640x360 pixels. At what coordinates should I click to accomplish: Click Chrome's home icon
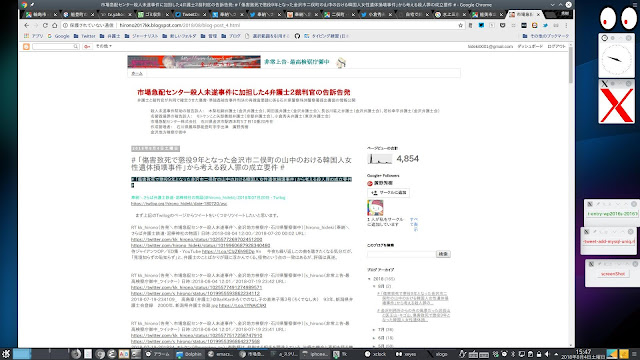point(54,25)
